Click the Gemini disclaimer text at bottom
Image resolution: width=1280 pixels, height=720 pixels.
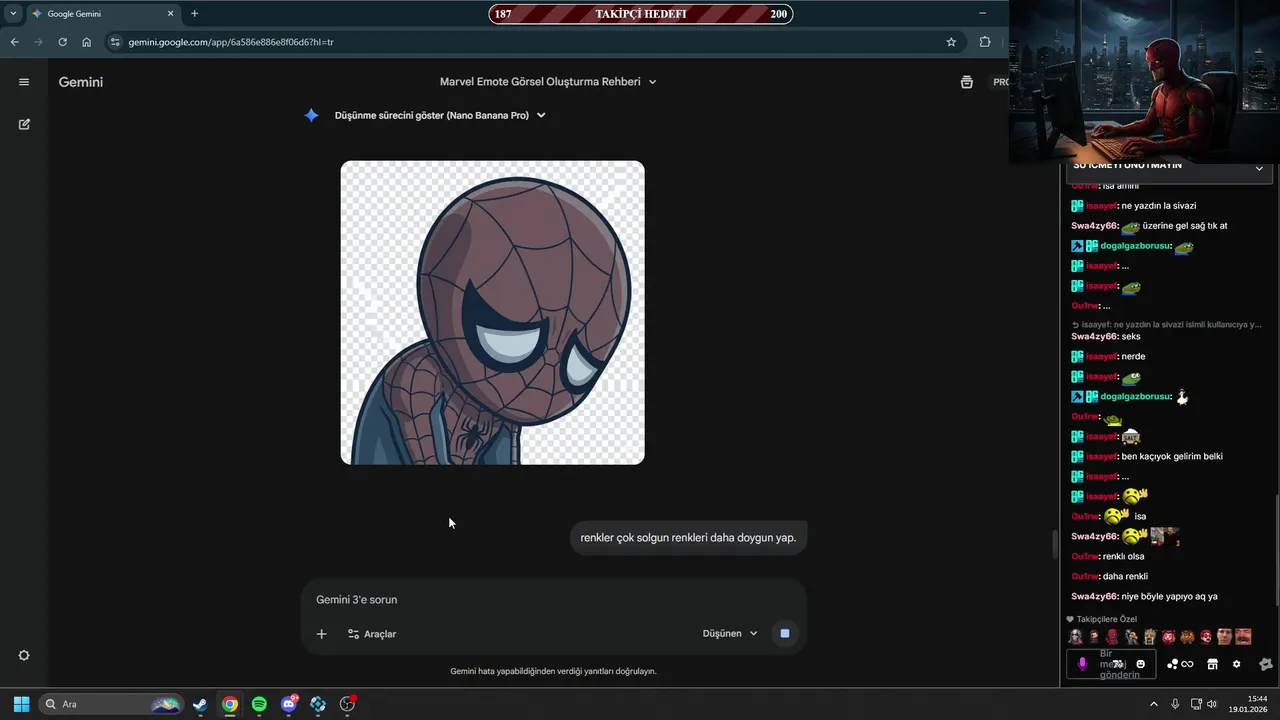tap(553, 671)
